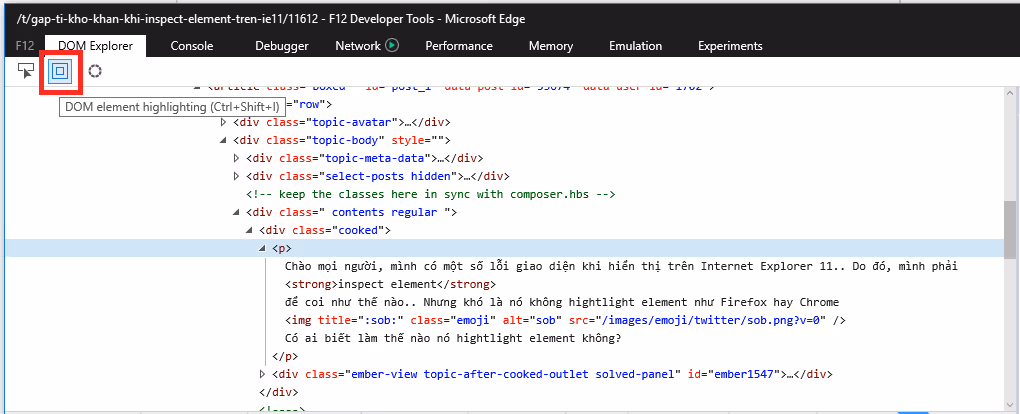This screenshot has height=414, width=1020.
Task: Click the F12 label
Action: tap(25, 46)
